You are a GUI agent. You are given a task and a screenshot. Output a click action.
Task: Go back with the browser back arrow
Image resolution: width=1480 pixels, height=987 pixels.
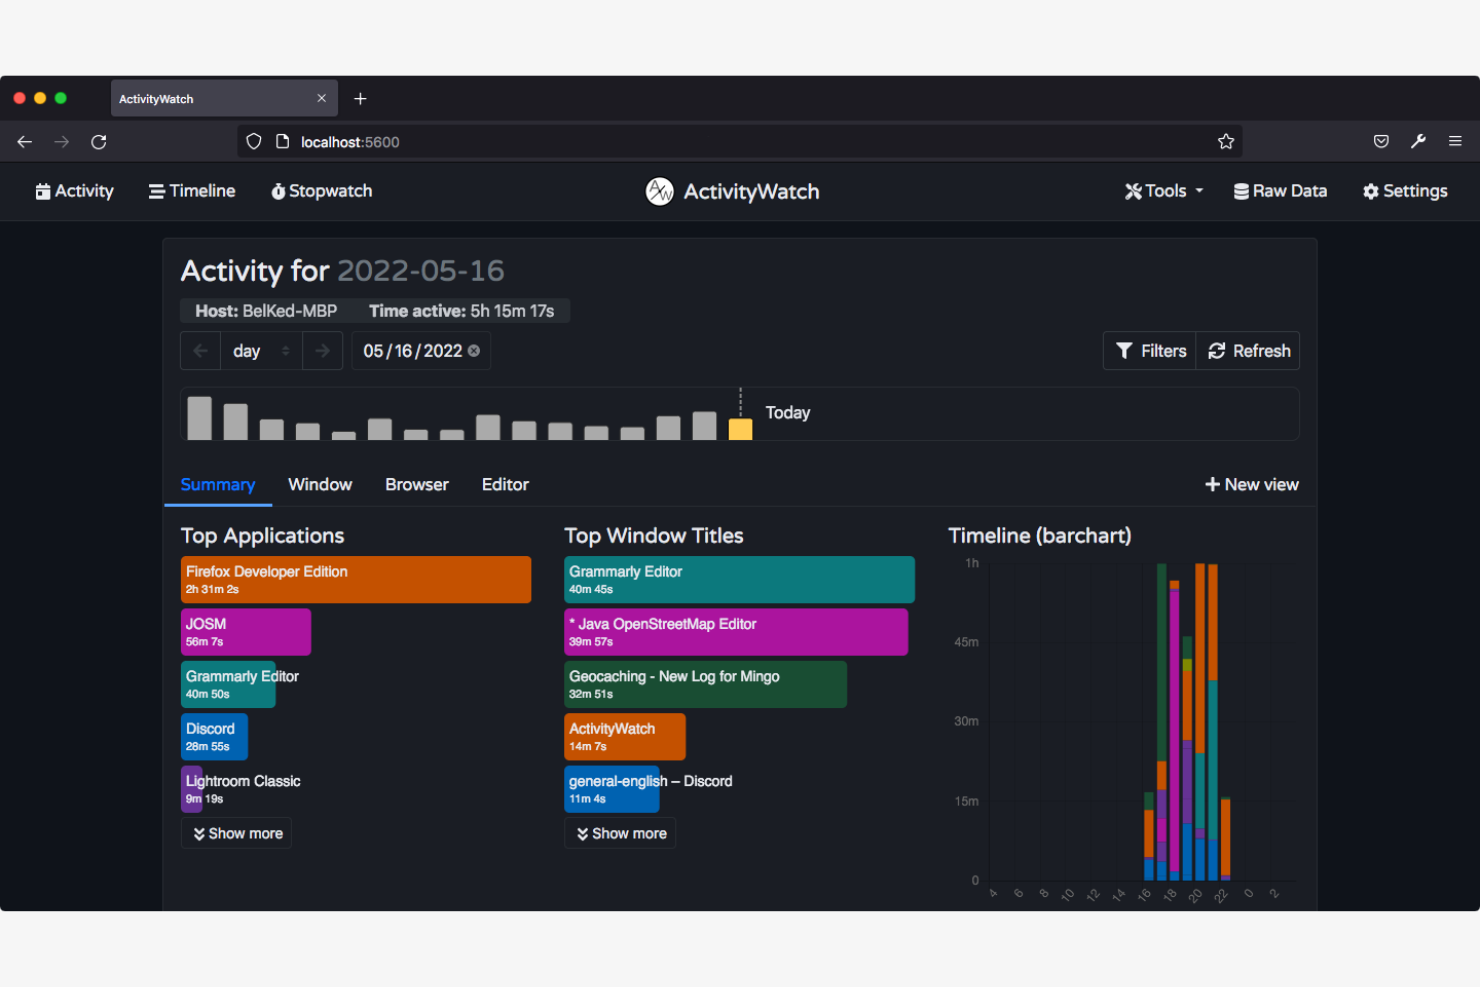pos(25,142)
